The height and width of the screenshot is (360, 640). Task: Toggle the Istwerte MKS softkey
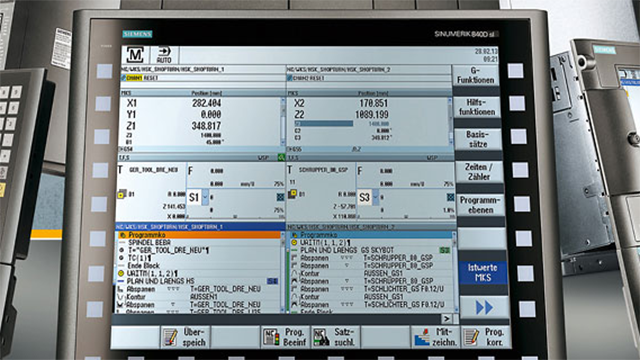[x=483, y=273]
